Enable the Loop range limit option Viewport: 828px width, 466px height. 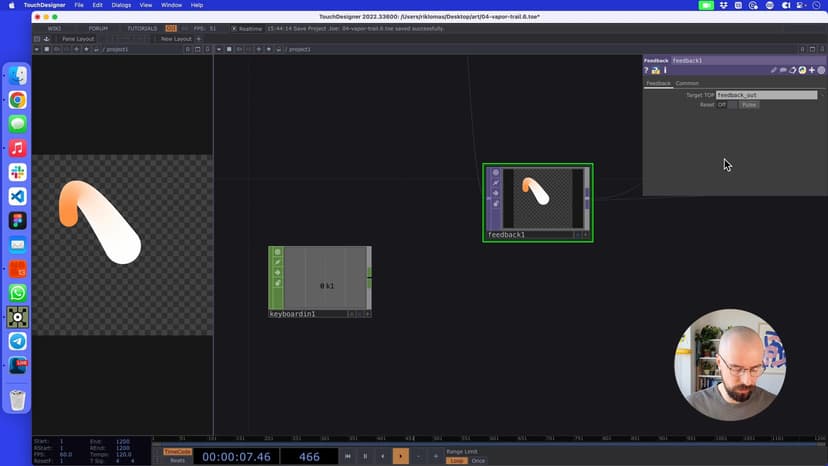pyautogui.click(x=456, y=461)
